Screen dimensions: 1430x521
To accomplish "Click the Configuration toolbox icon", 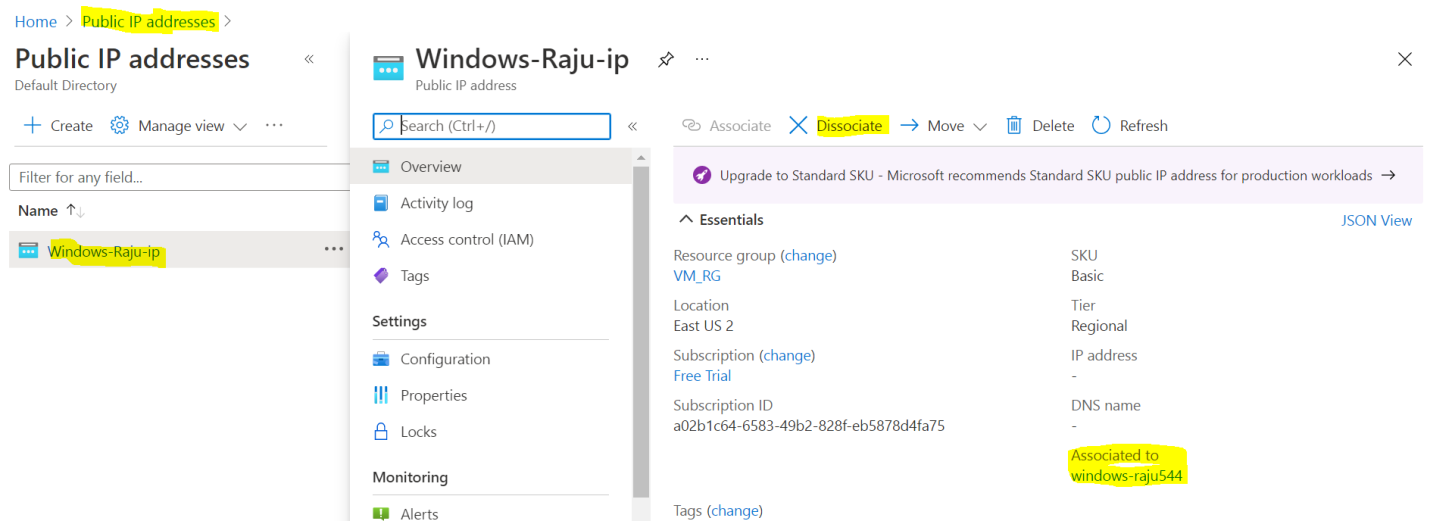I will click(381, 359).
